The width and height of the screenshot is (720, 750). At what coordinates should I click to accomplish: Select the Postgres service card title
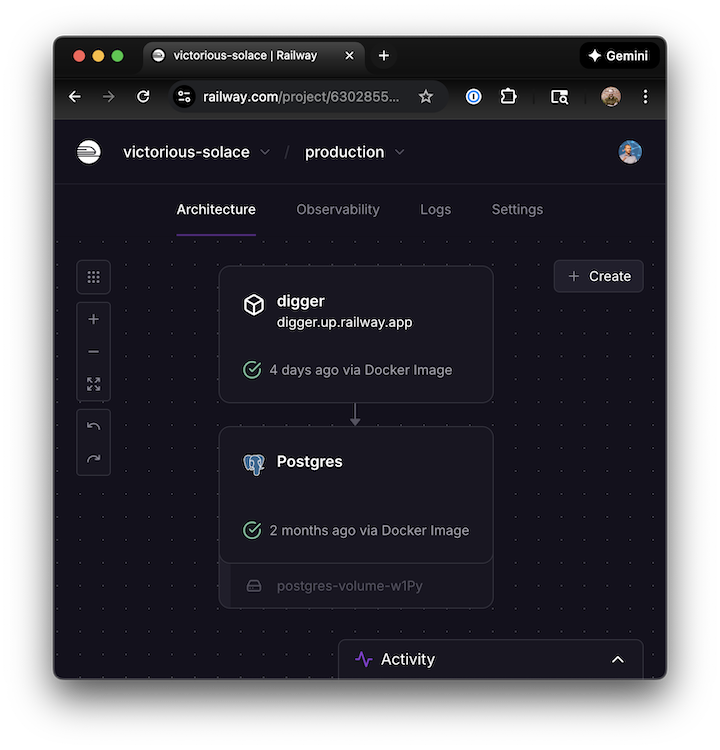[x=310, y=462]
